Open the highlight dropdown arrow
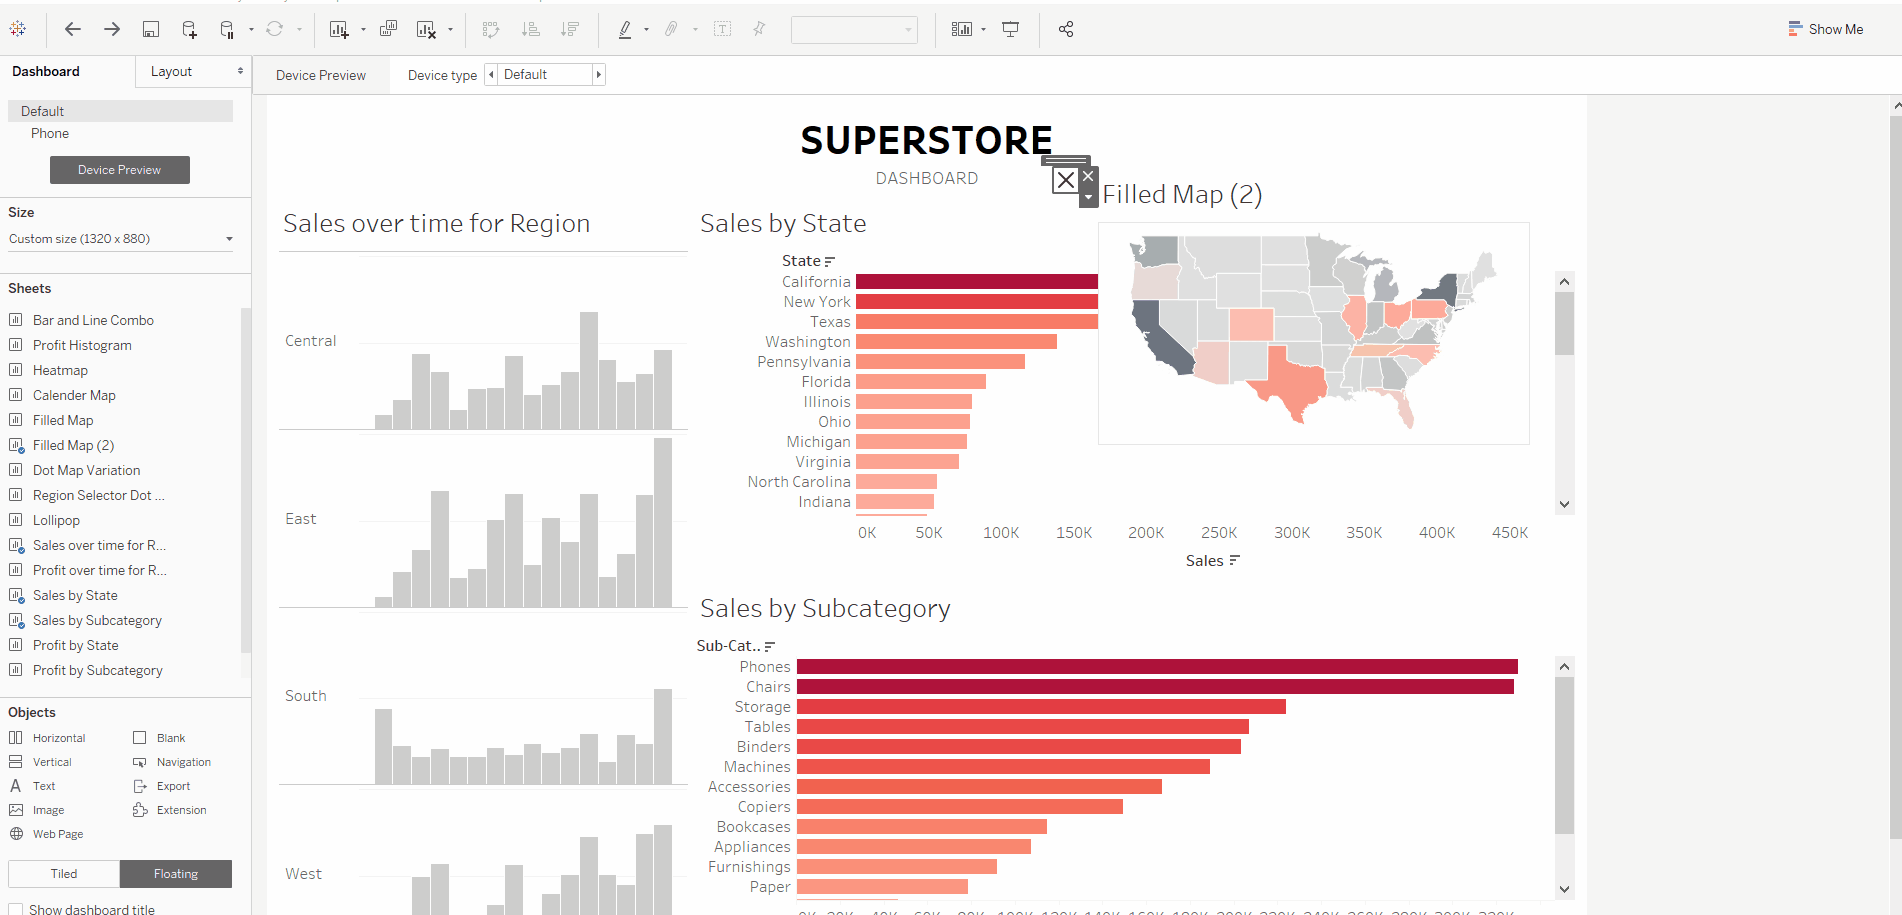The width and height of the screenshot is (1902, 915). tap(646, 30)
